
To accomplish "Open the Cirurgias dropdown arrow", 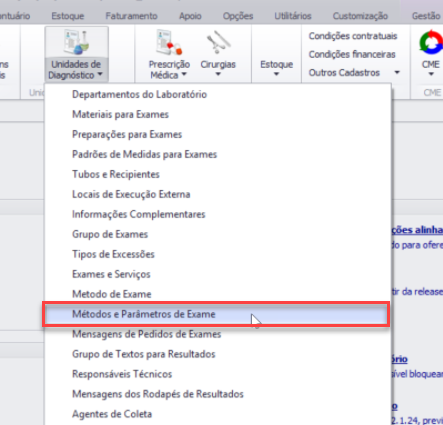I will (x=218, y=74).
